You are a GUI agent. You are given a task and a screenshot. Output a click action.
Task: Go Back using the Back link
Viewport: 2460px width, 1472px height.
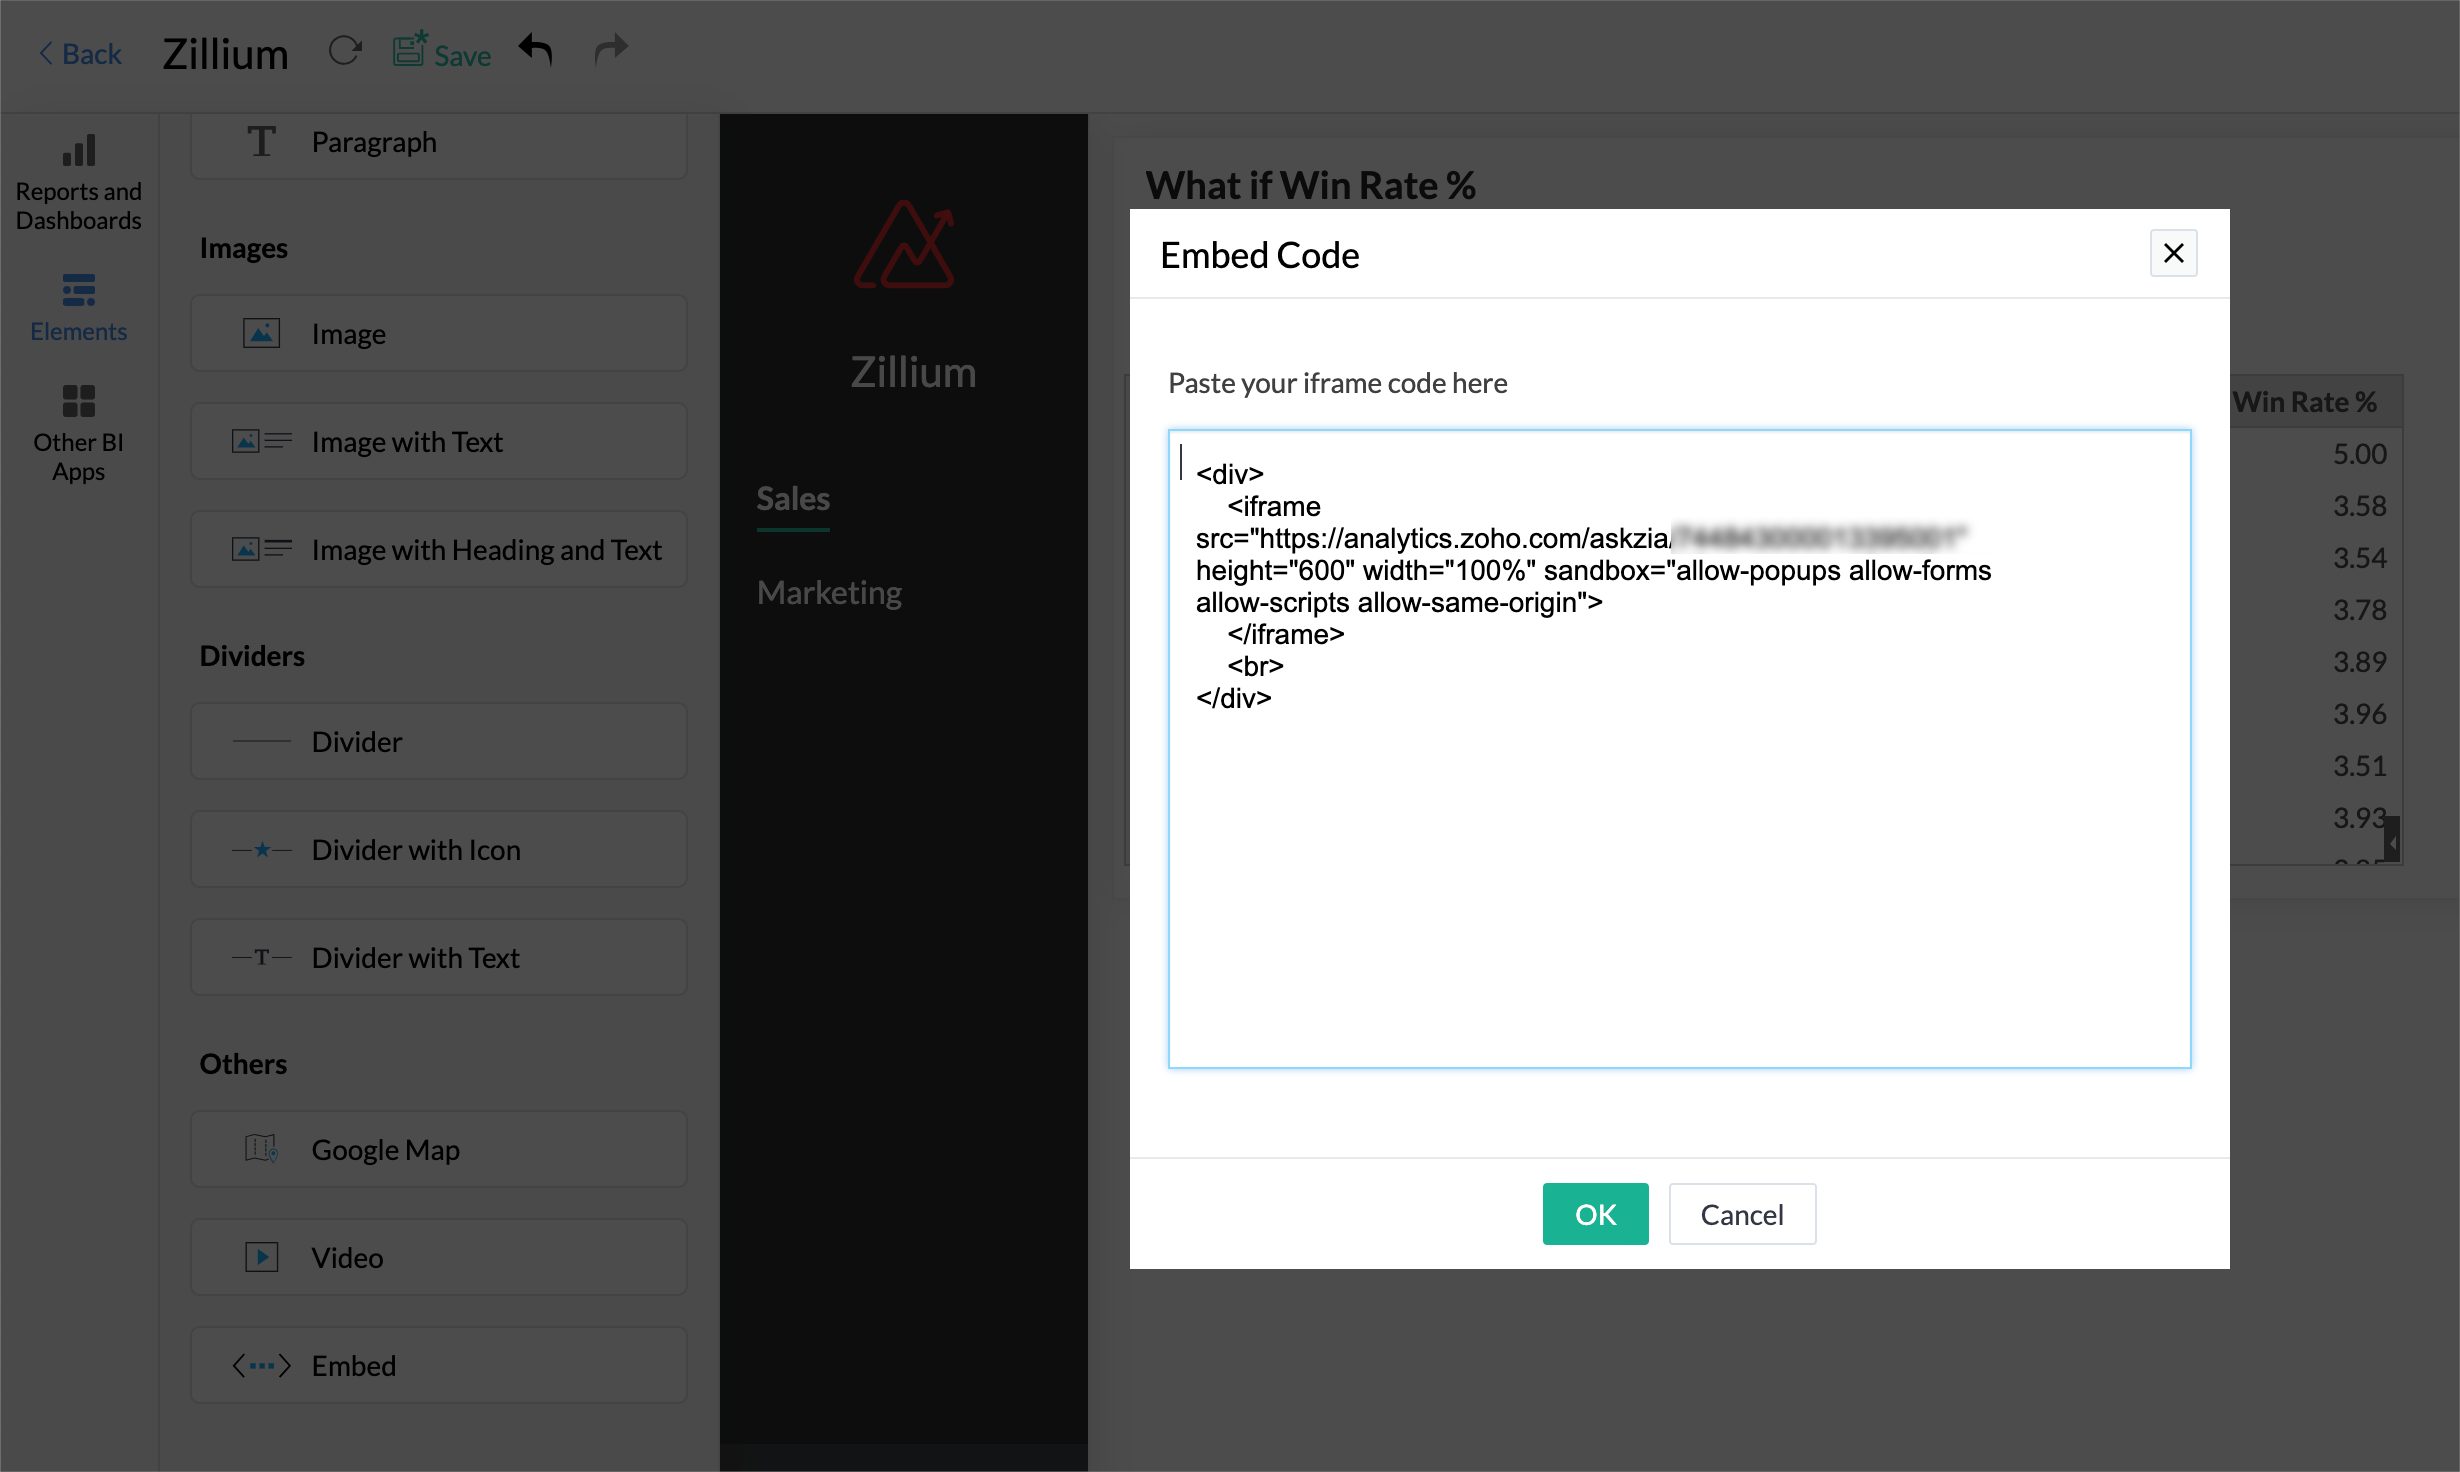[x=80, y=53]
